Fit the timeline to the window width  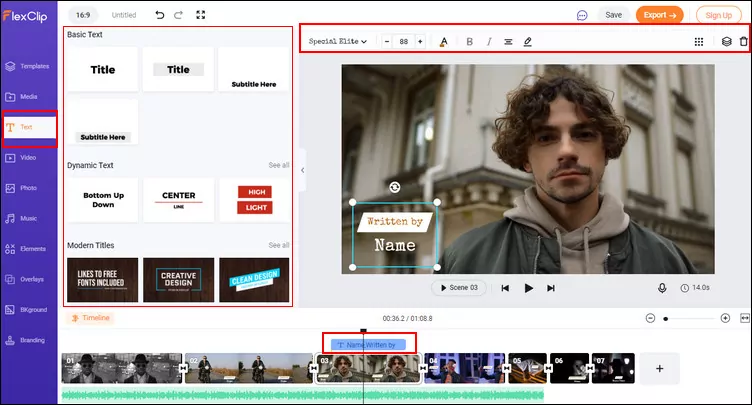(x=744, y=318)
